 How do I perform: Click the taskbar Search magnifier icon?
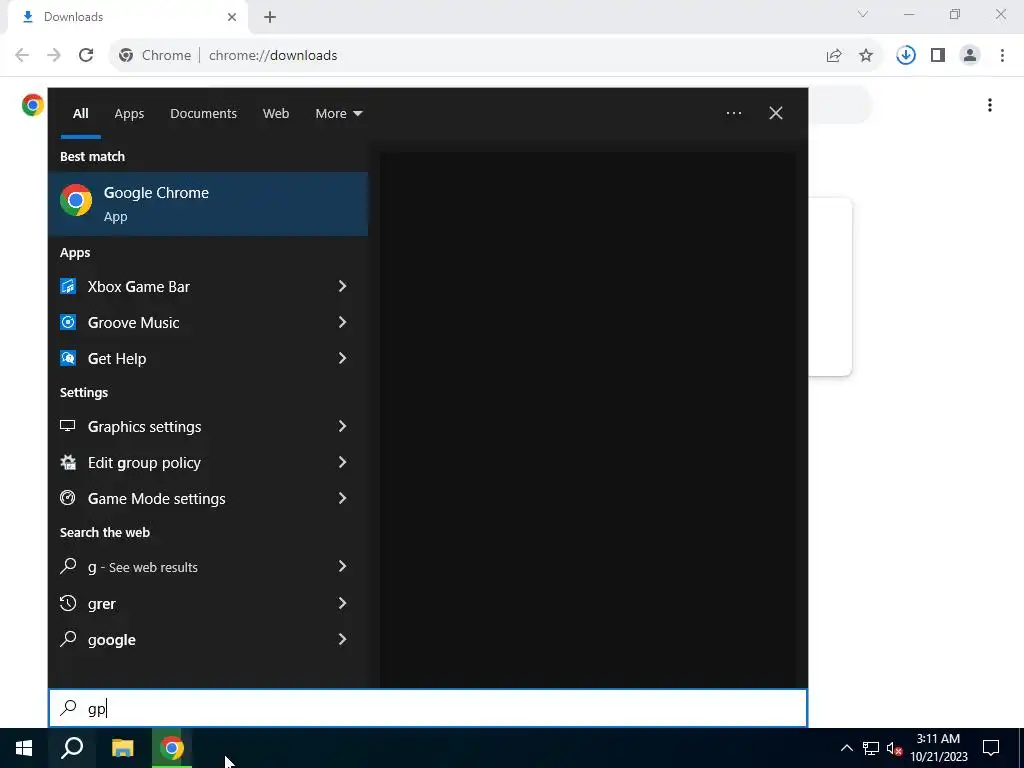coord(72,748)
